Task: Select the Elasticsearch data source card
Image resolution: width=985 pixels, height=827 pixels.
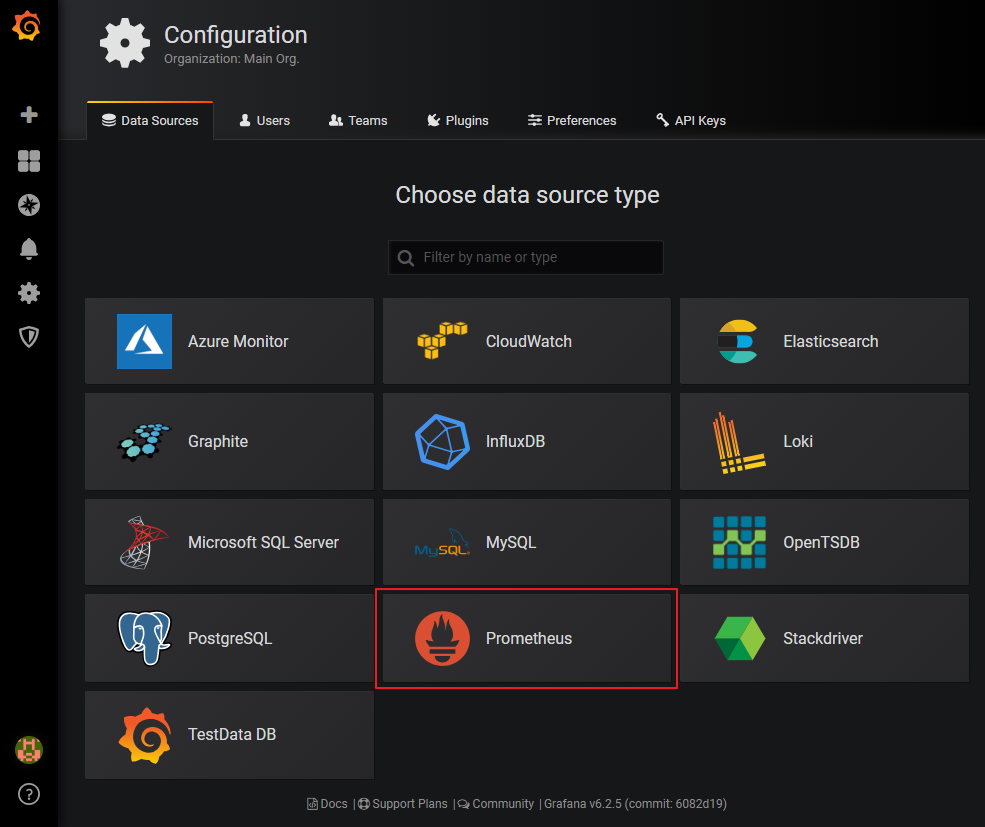Action: pyautogui.click(x=824, y=341)
